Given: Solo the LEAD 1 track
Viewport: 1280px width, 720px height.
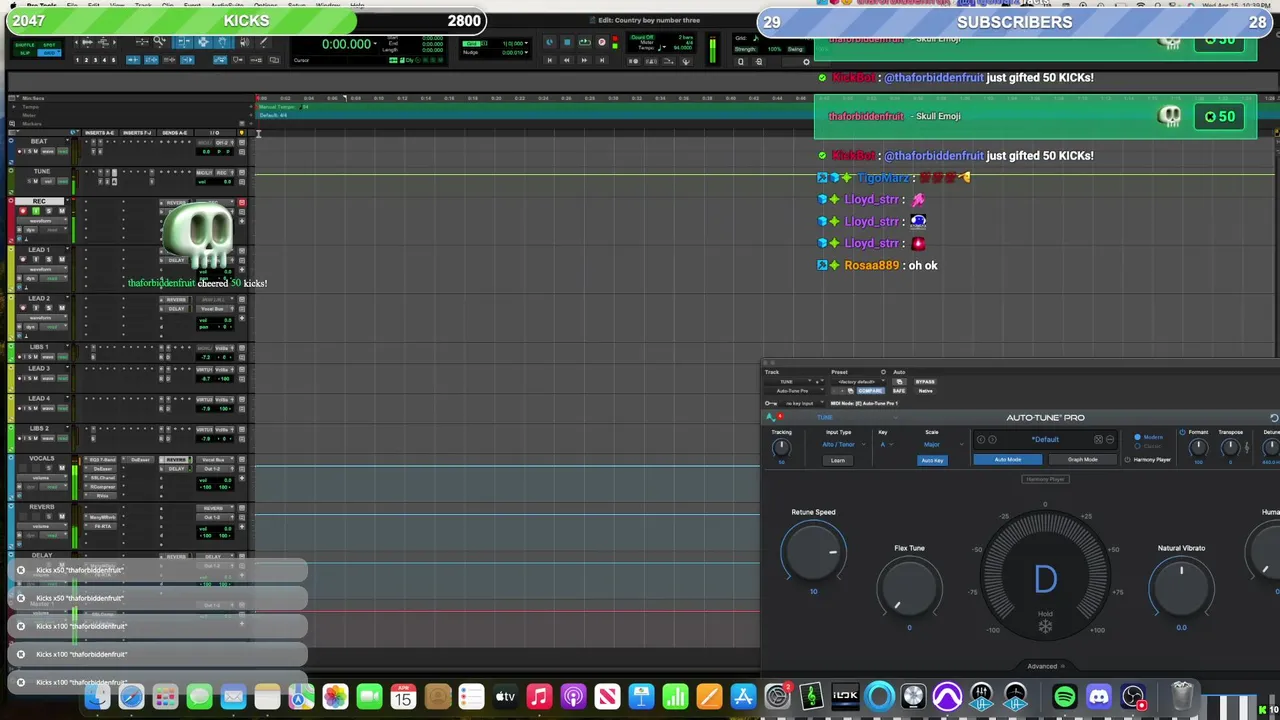Looking at the screenshot, I should pyautogui.click(x=49, y=259).
